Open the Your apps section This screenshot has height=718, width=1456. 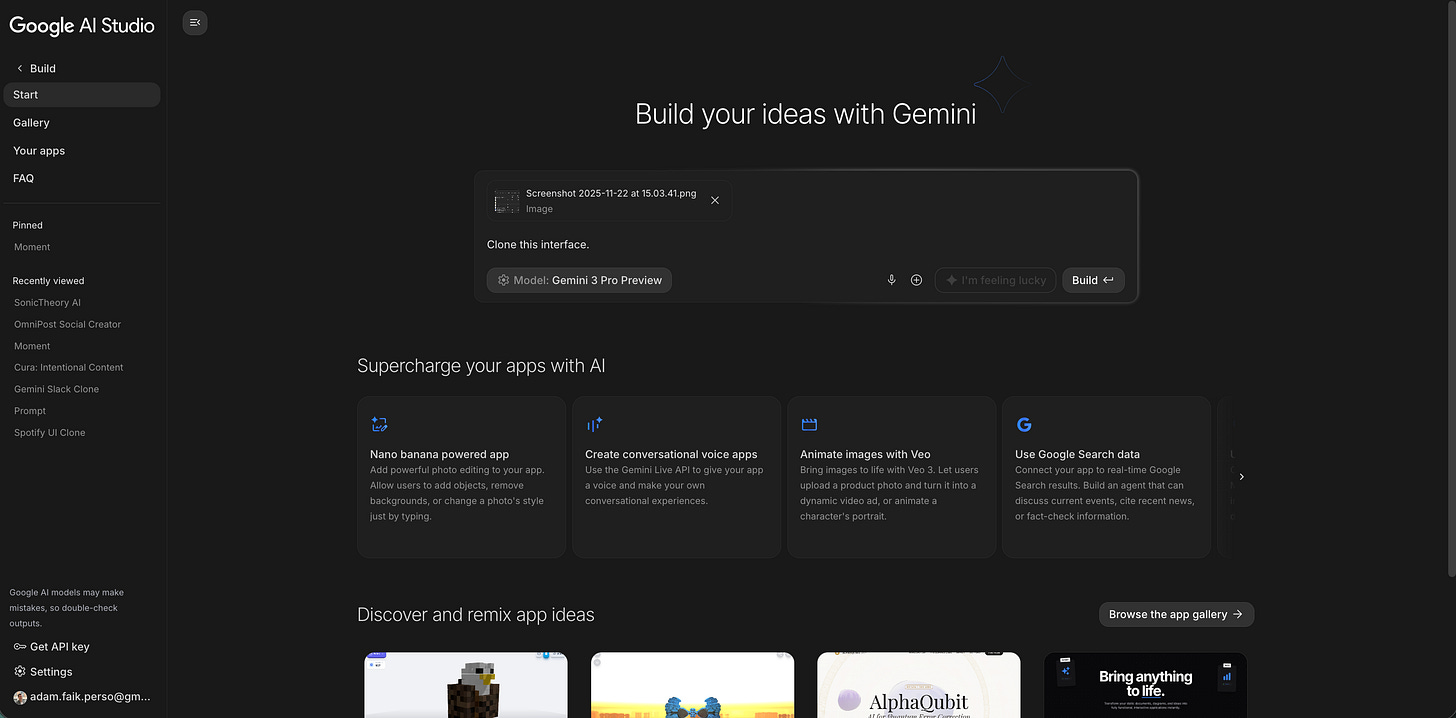38,150
